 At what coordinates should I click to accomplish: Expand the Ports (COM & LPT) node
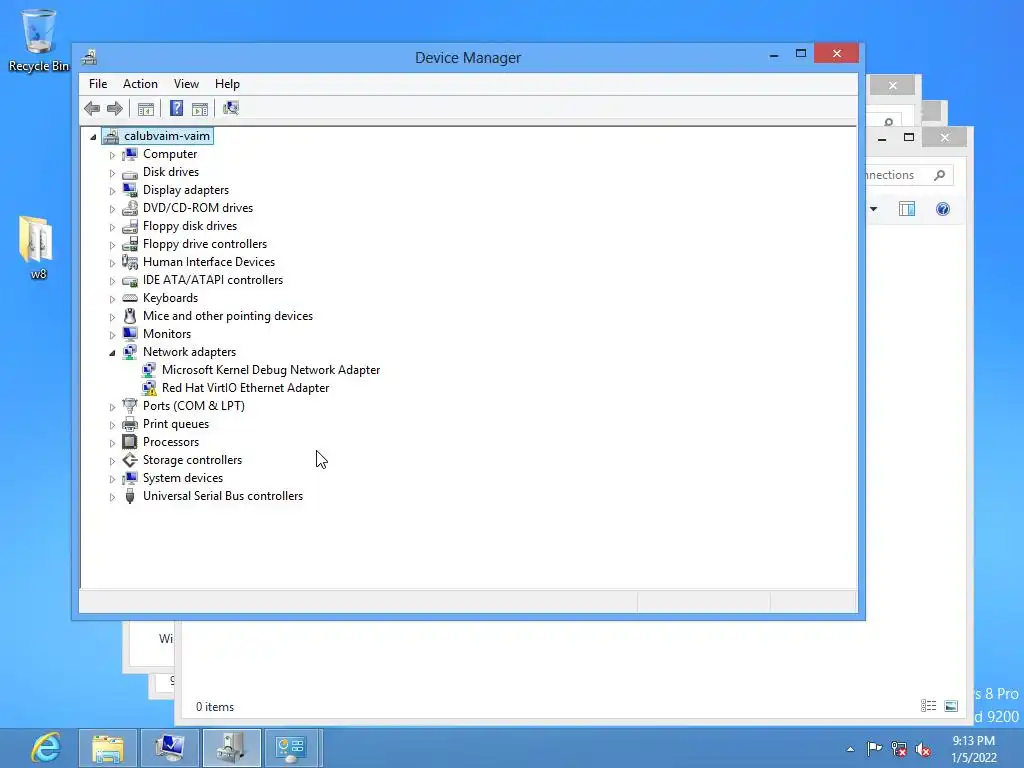pyautogui.click(x=112, y=407)
